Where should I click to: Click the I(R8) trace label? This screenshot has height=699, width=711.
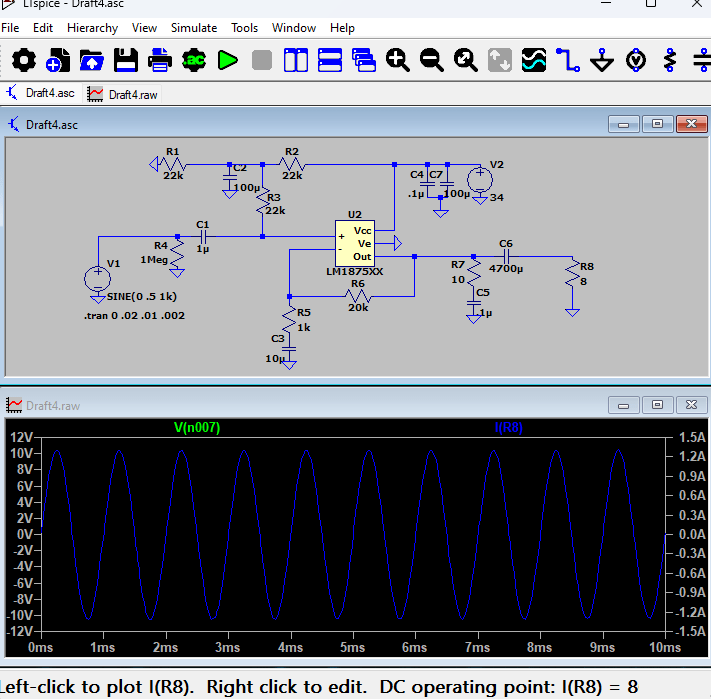click(508, 427)
